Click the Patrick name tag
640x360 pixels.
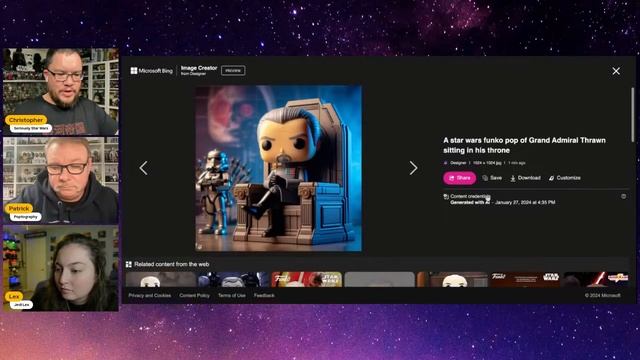pos(19,209)
